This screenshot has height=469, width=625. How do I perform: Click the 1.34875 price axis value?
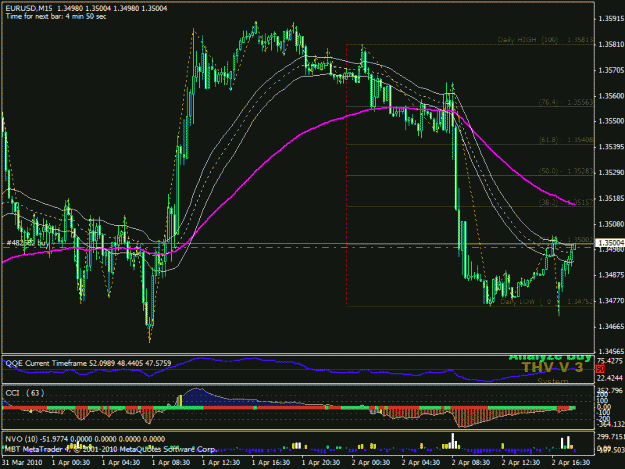pos(611,275)
